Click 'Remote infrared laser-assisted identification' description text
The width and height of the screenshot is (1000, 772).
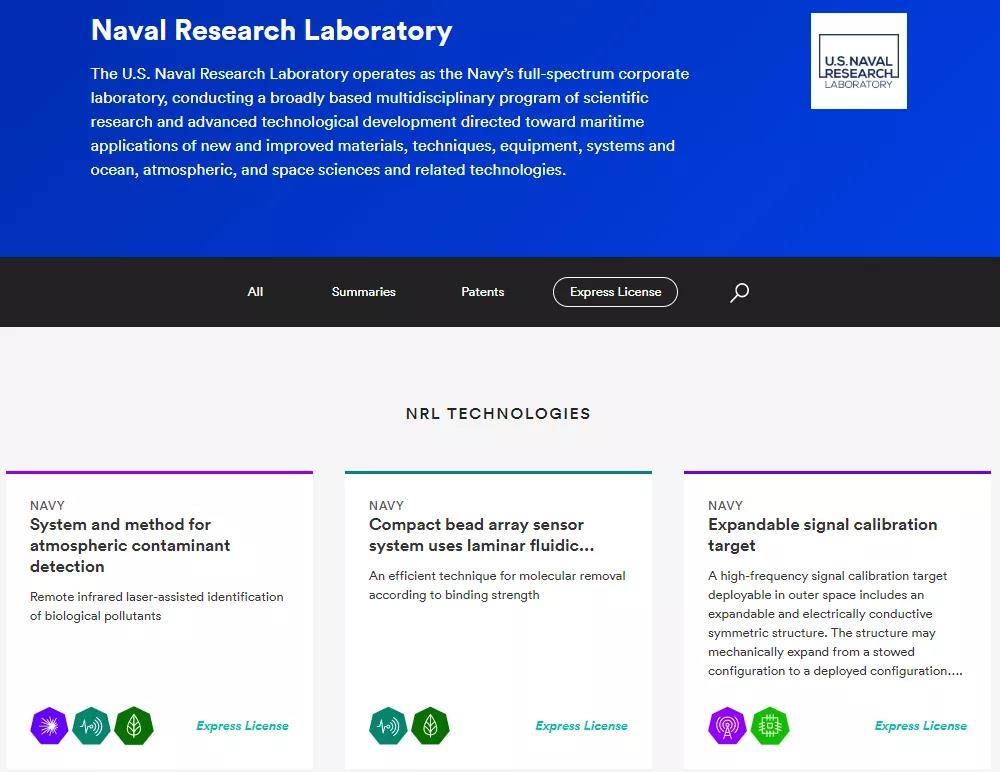(157, 606)
